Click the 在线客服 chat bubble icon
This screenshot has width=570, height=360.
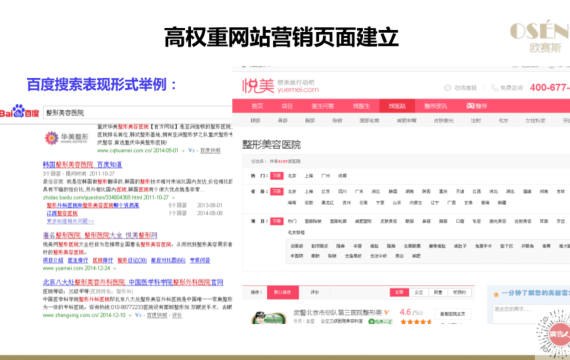point(447,88)
